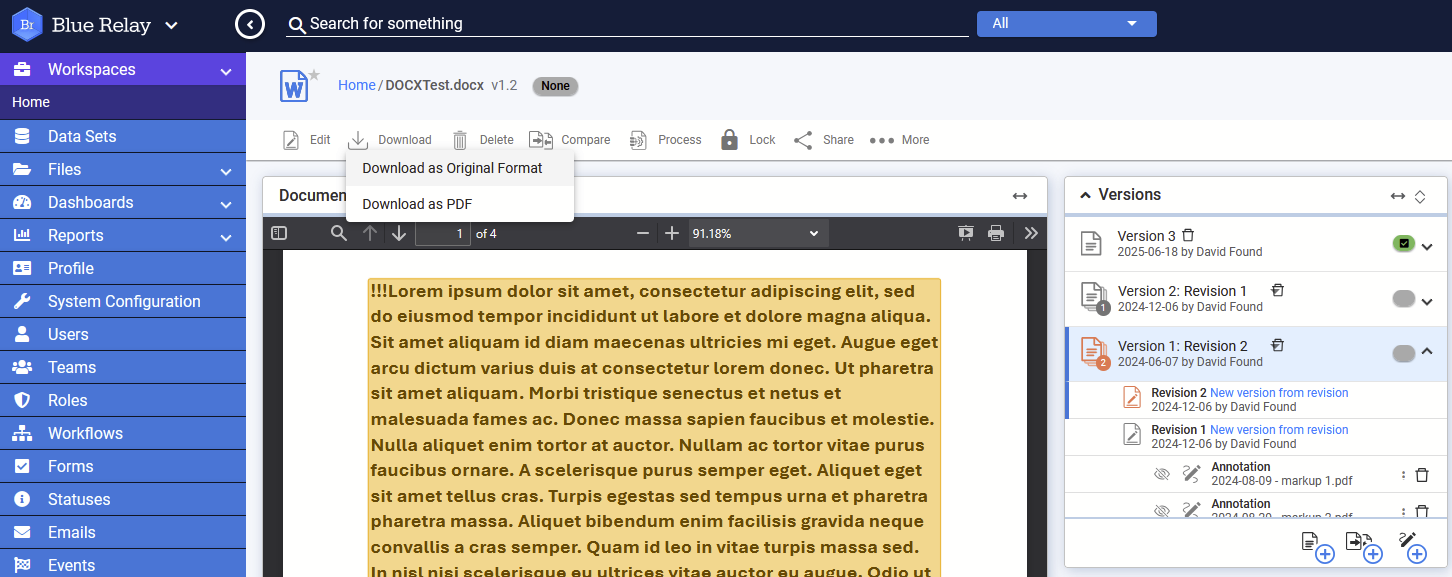The image size is (1452, 577).
Task: Expand the Dashboards sidebar section
Action: (x=226, y=204)
